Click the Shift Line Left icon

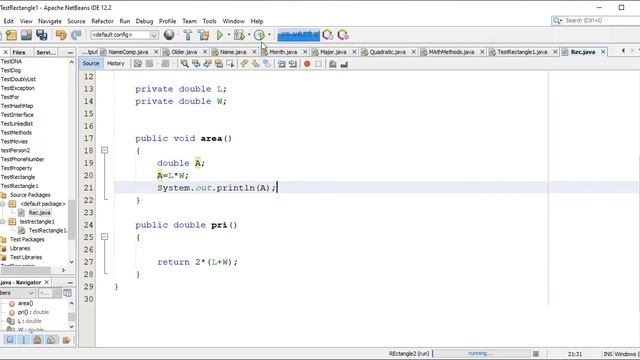pyautogui.click(x=282, y=64)
